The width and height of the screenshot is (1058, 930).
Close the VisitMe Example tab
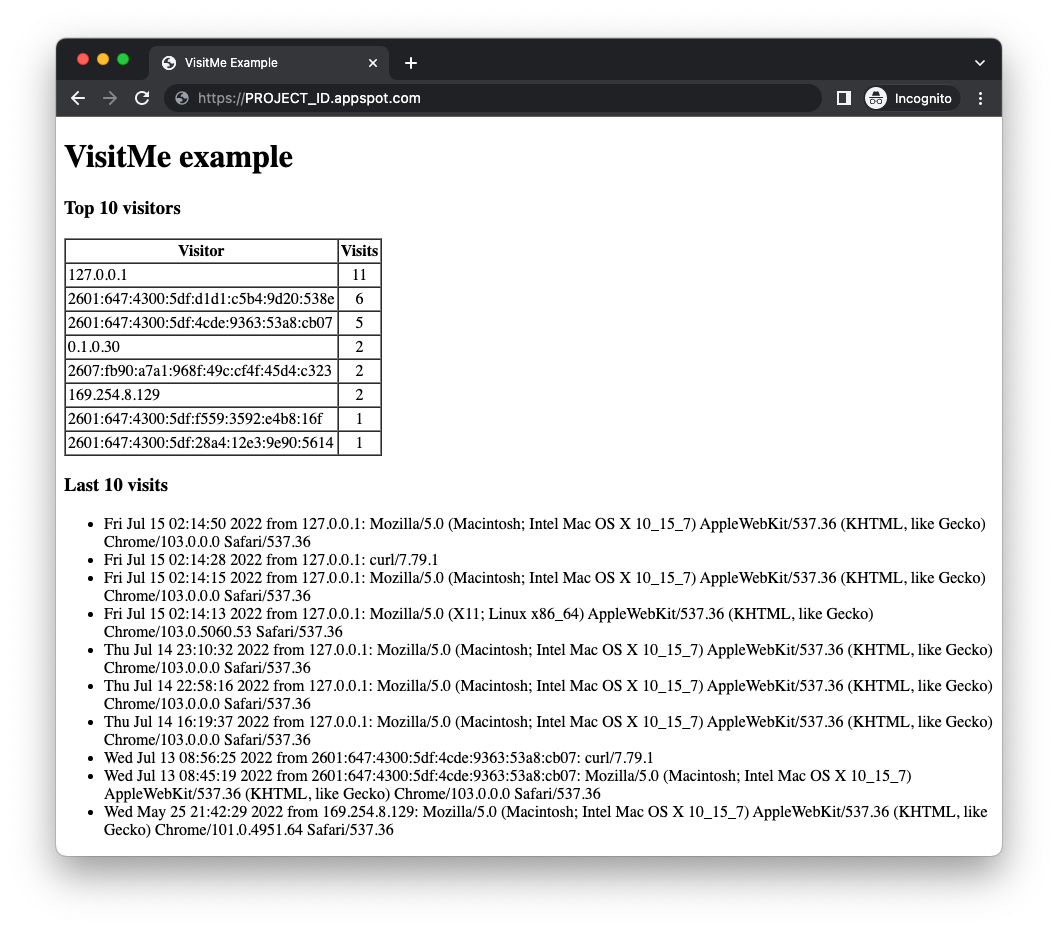coord(373,63)
